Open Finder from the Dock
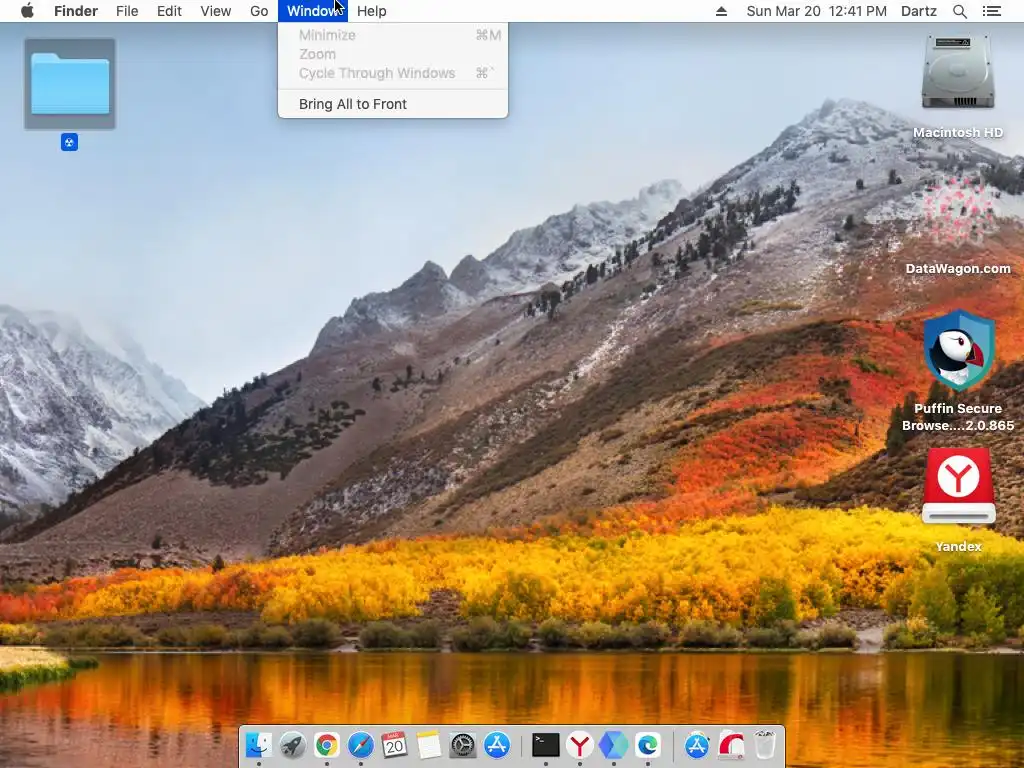The width and height of the screenshot is (1024, 768). (x=259, y=744)
